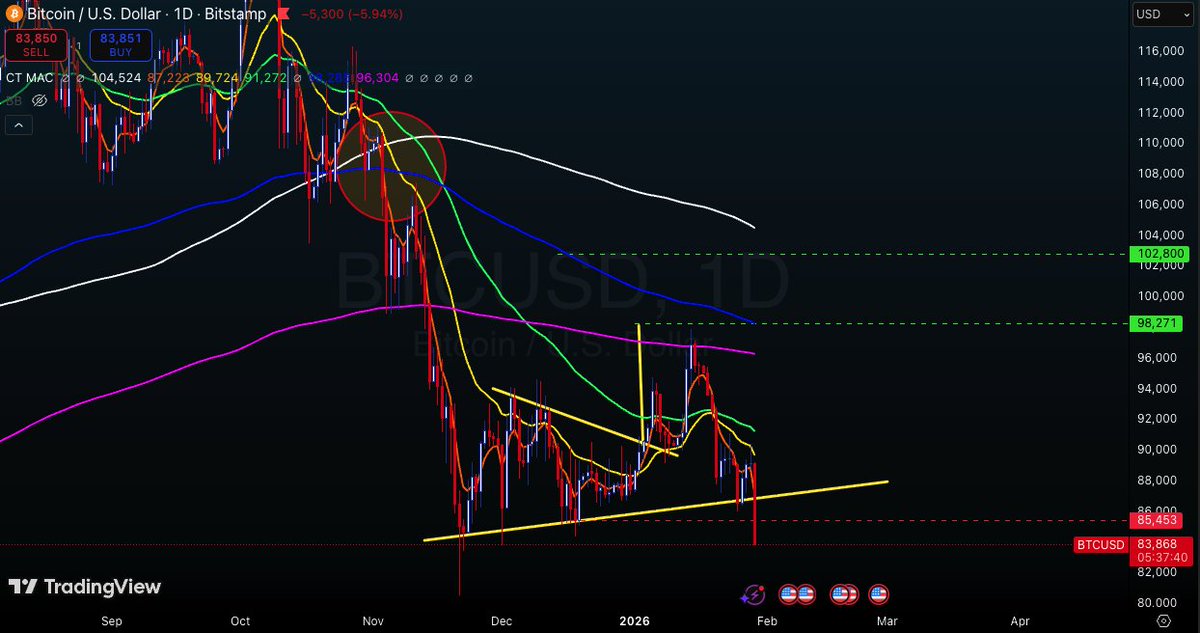Show the hidden BB indicator via eye icon
Screen dimensions: 1200x633
point(40,100)
